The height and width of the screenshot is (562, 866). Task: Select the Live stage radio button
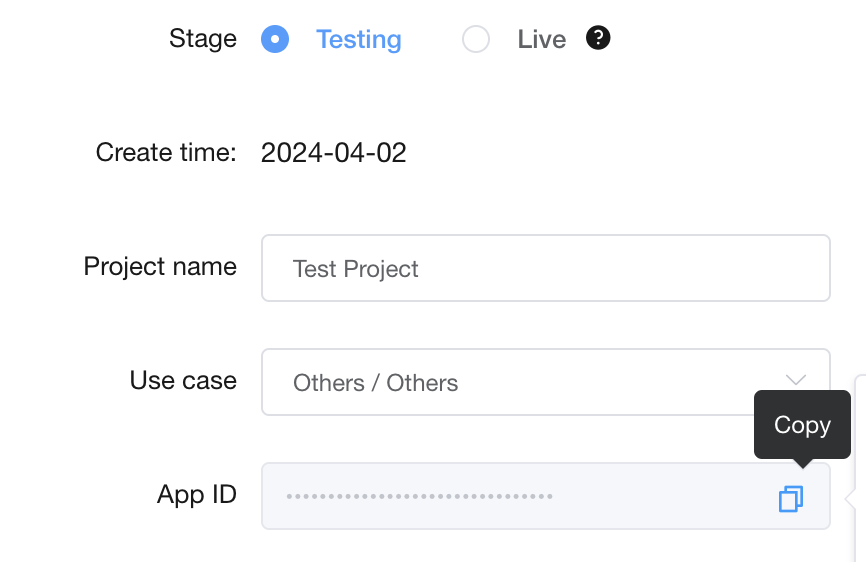[x=476, y=40]
